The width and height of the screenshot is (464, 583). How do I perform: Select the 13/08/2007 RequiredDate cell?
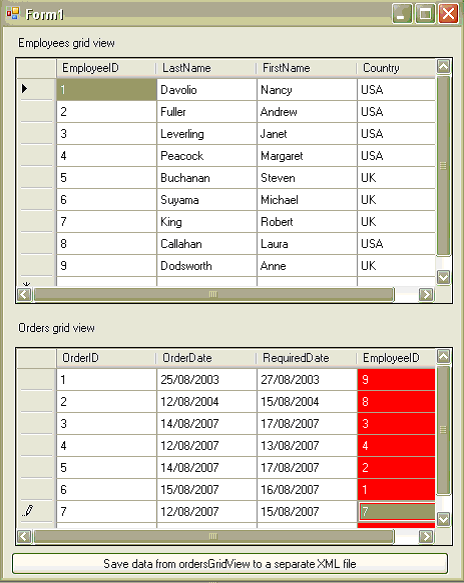[307, 445]
